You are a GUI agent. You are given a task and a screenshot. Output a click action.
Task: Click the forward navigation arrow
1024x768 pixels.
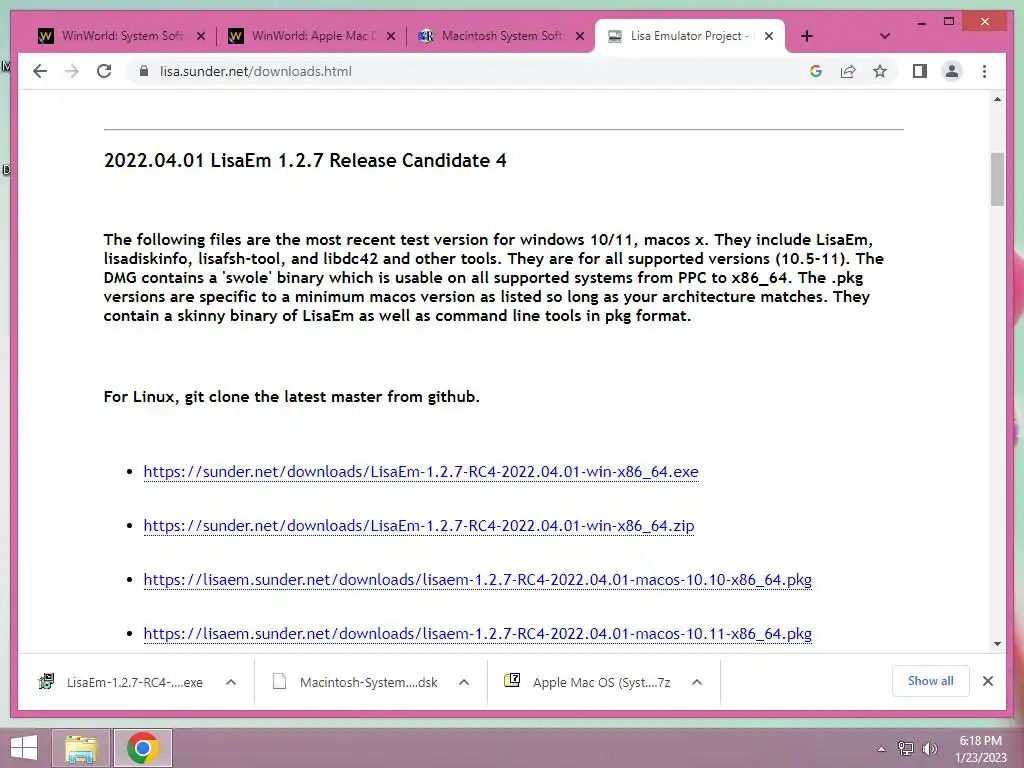pyautogui.click(x=72, y=71)
